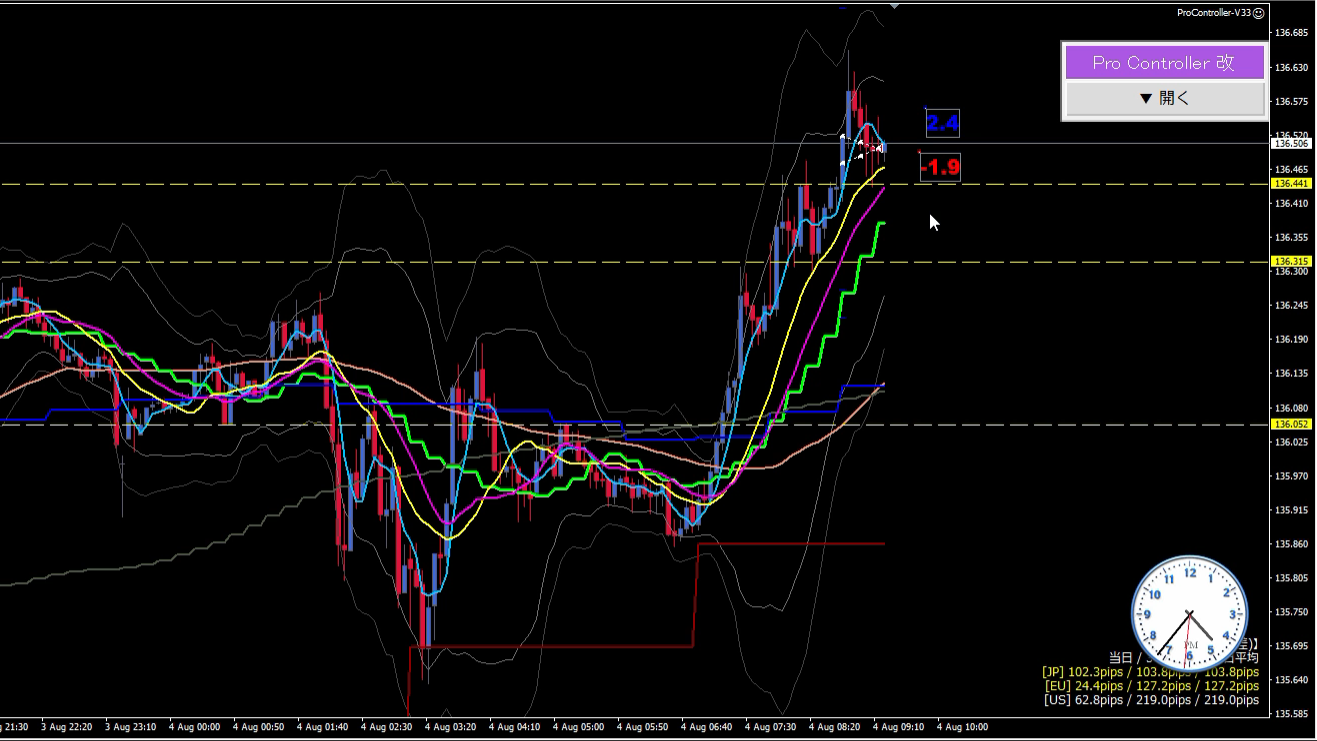
Task: Click the current price label 136.506
Action: [1290, 143]
